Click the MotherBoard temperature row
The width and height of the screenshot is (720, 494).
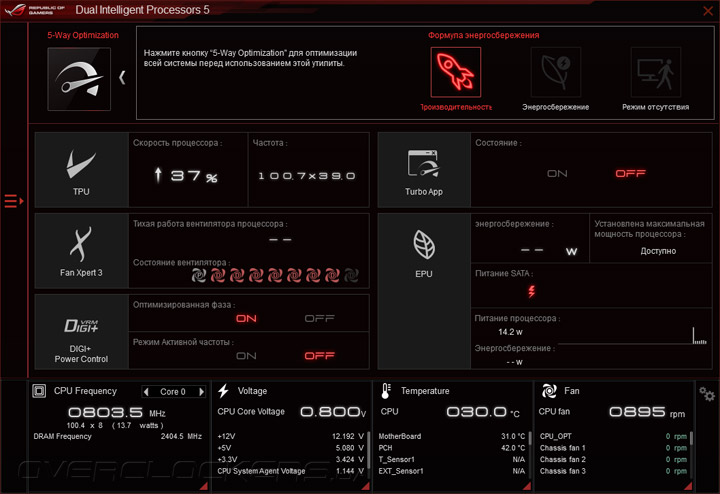tap(452, 436)
